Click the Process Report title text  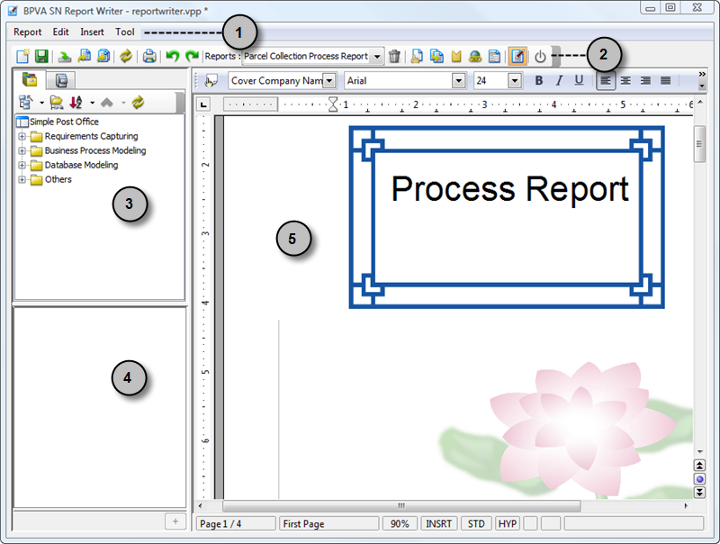(510, 189)
